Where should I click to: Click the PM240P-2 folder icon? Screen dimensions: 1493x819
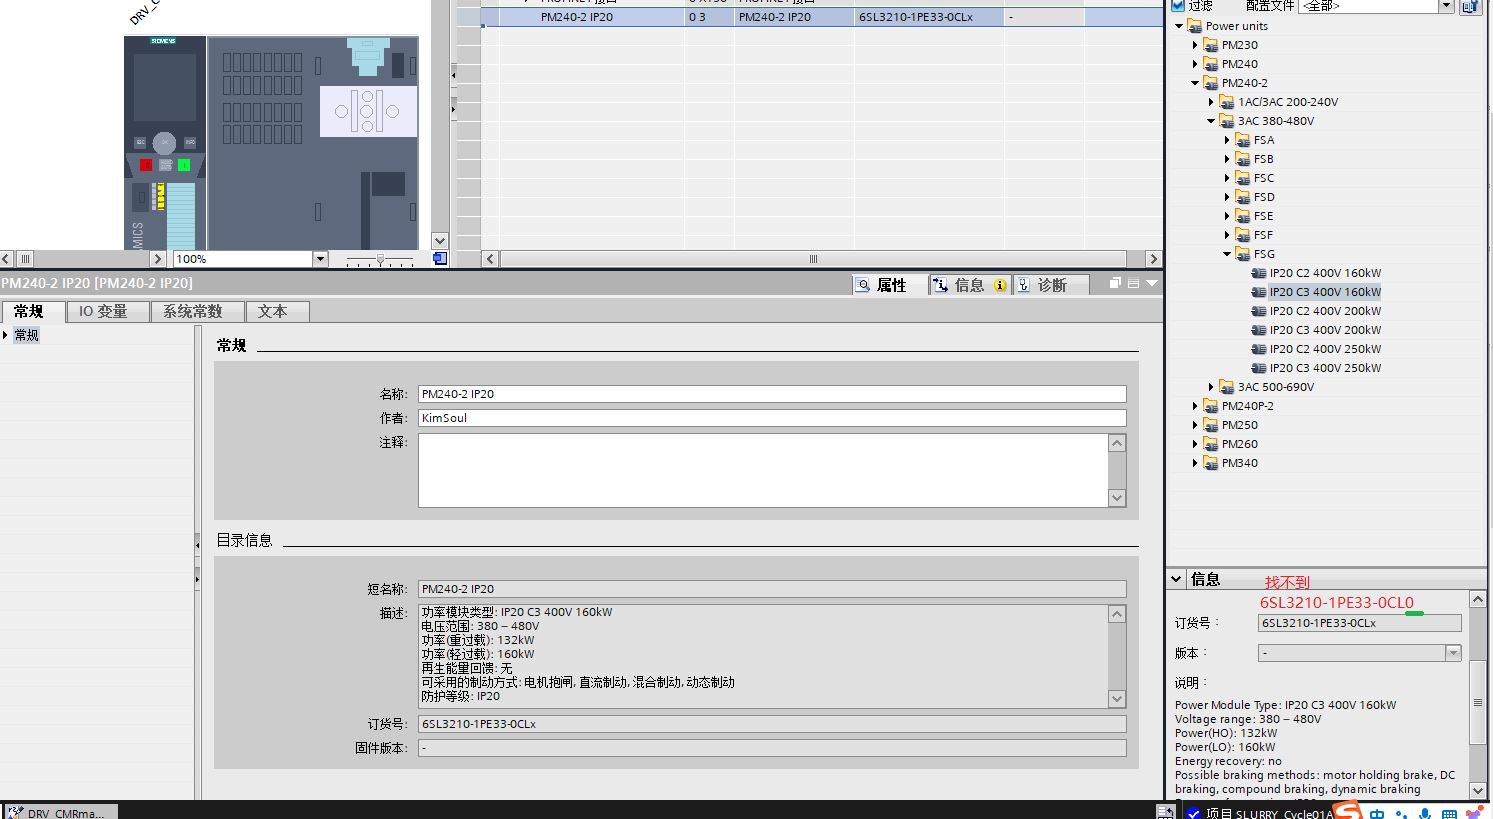tap(1211, 406)
